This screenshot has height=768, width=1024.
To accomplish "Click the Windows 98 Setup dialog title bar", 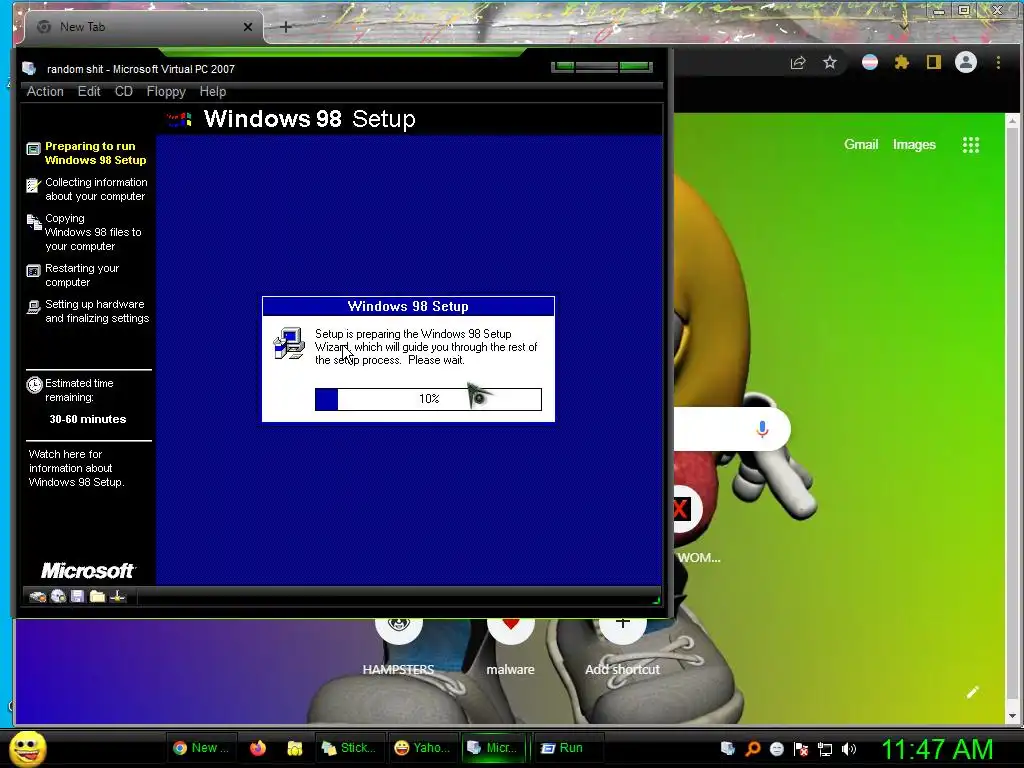I will [408, 306].
